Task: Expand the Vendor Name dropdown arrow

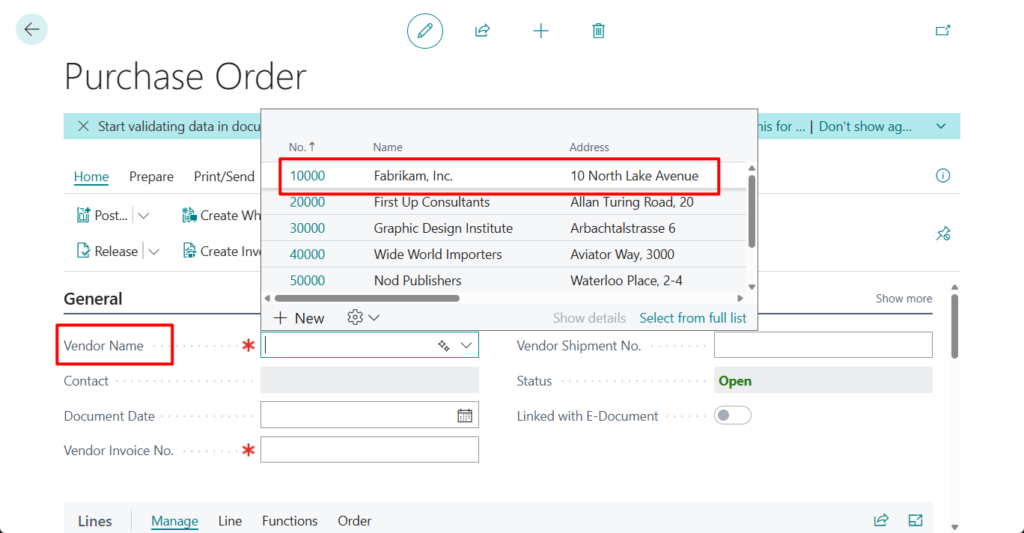Action: (x=466, y=345)
